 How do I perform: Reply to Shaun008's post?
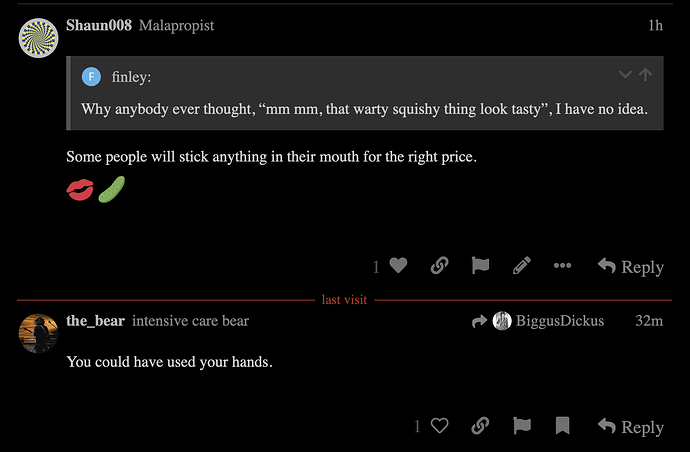coord(631,266)
